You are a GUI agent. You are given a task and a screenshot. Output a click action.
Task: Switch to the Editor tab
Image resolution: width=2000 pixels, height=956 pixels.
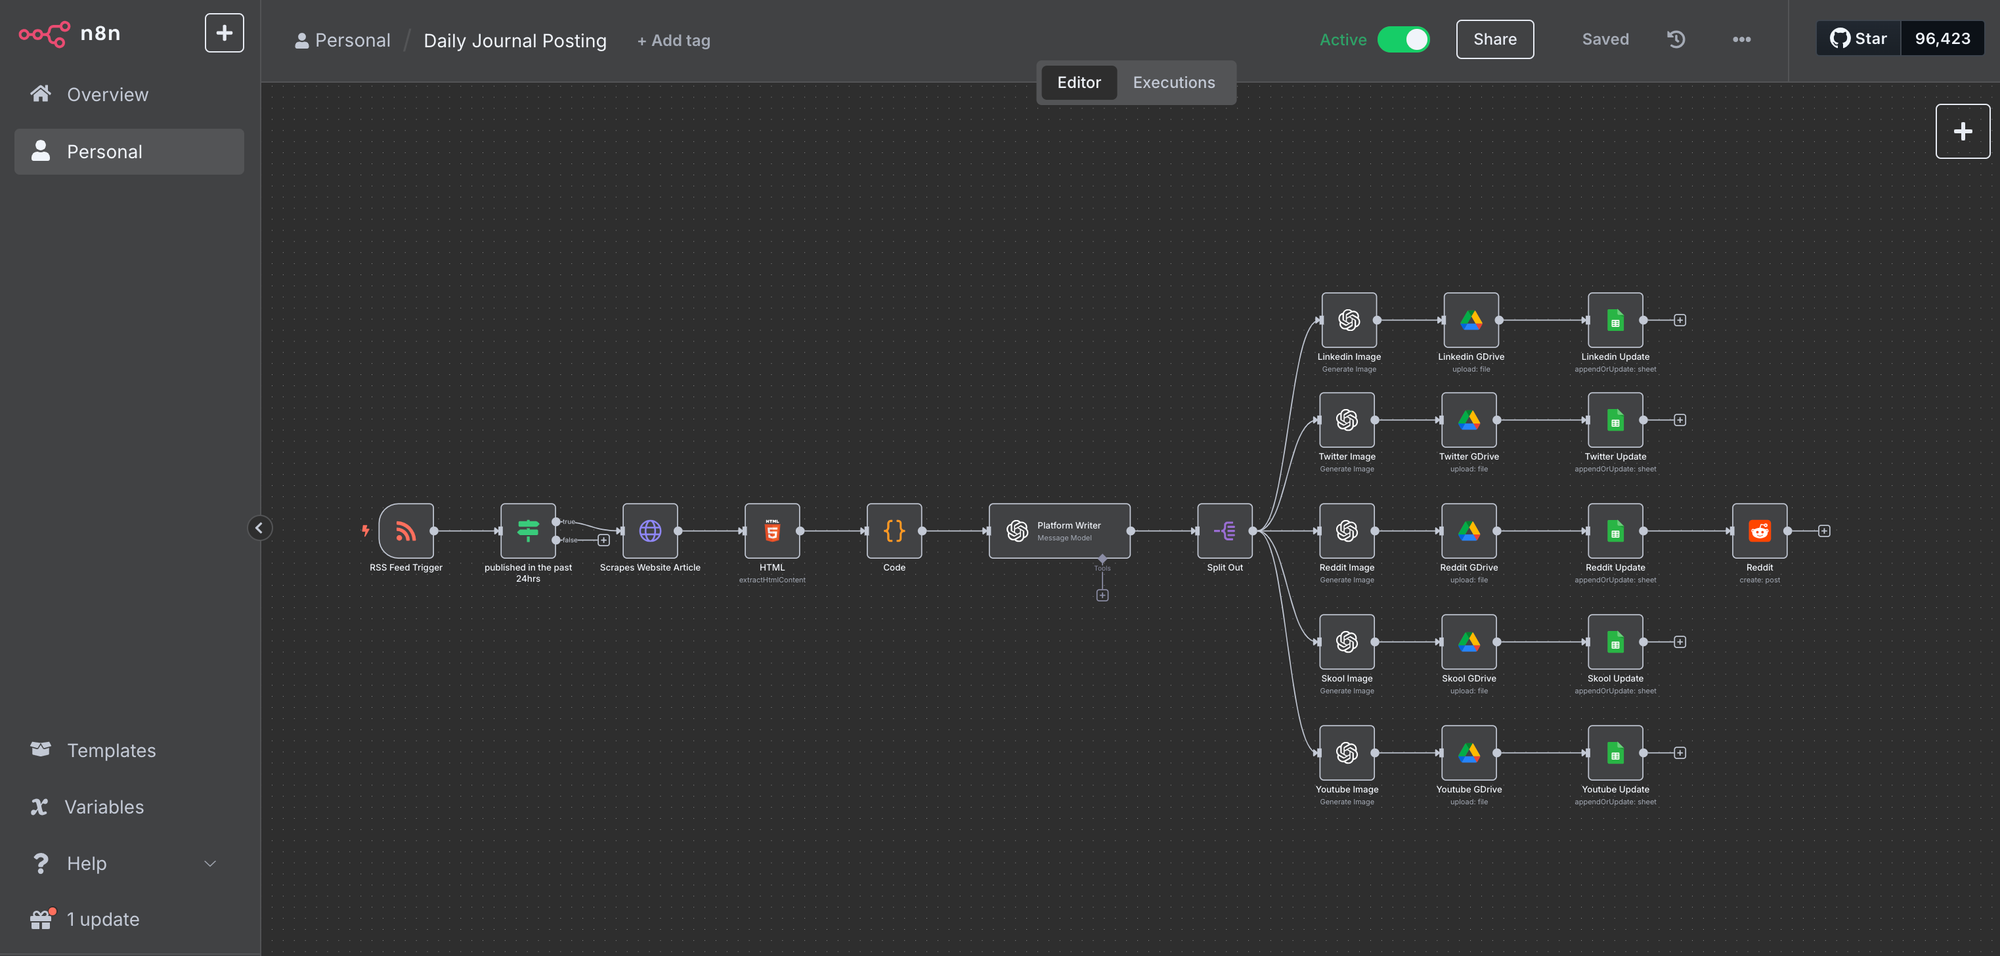[x=1079, y=82]
